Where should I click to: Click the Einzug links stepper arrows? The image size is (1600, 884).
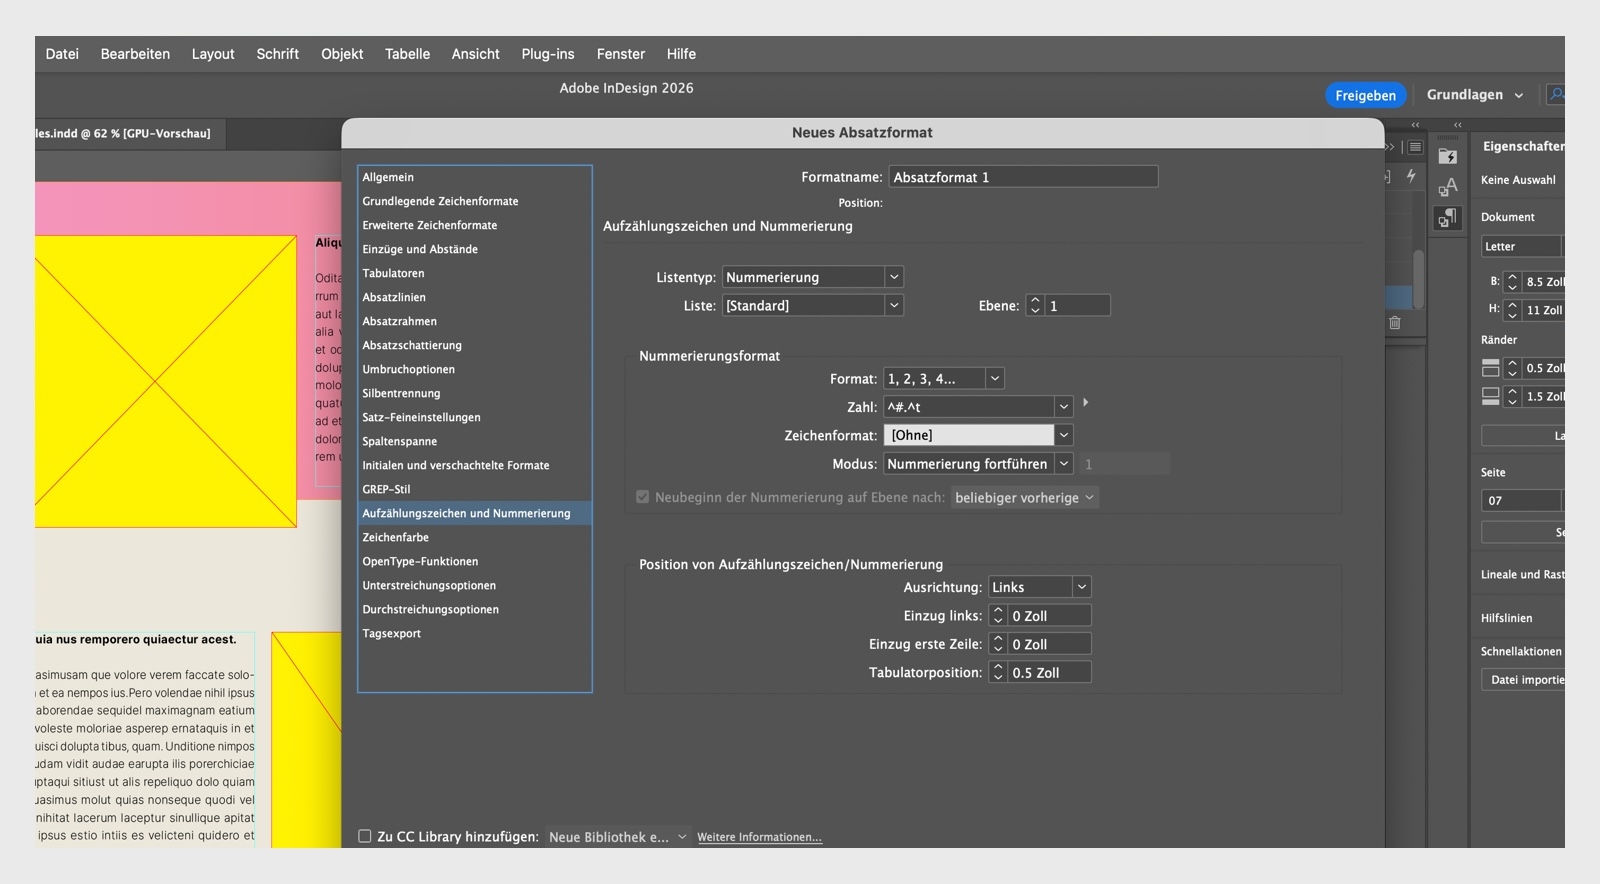pyautogui.click(x=997, y=616)
